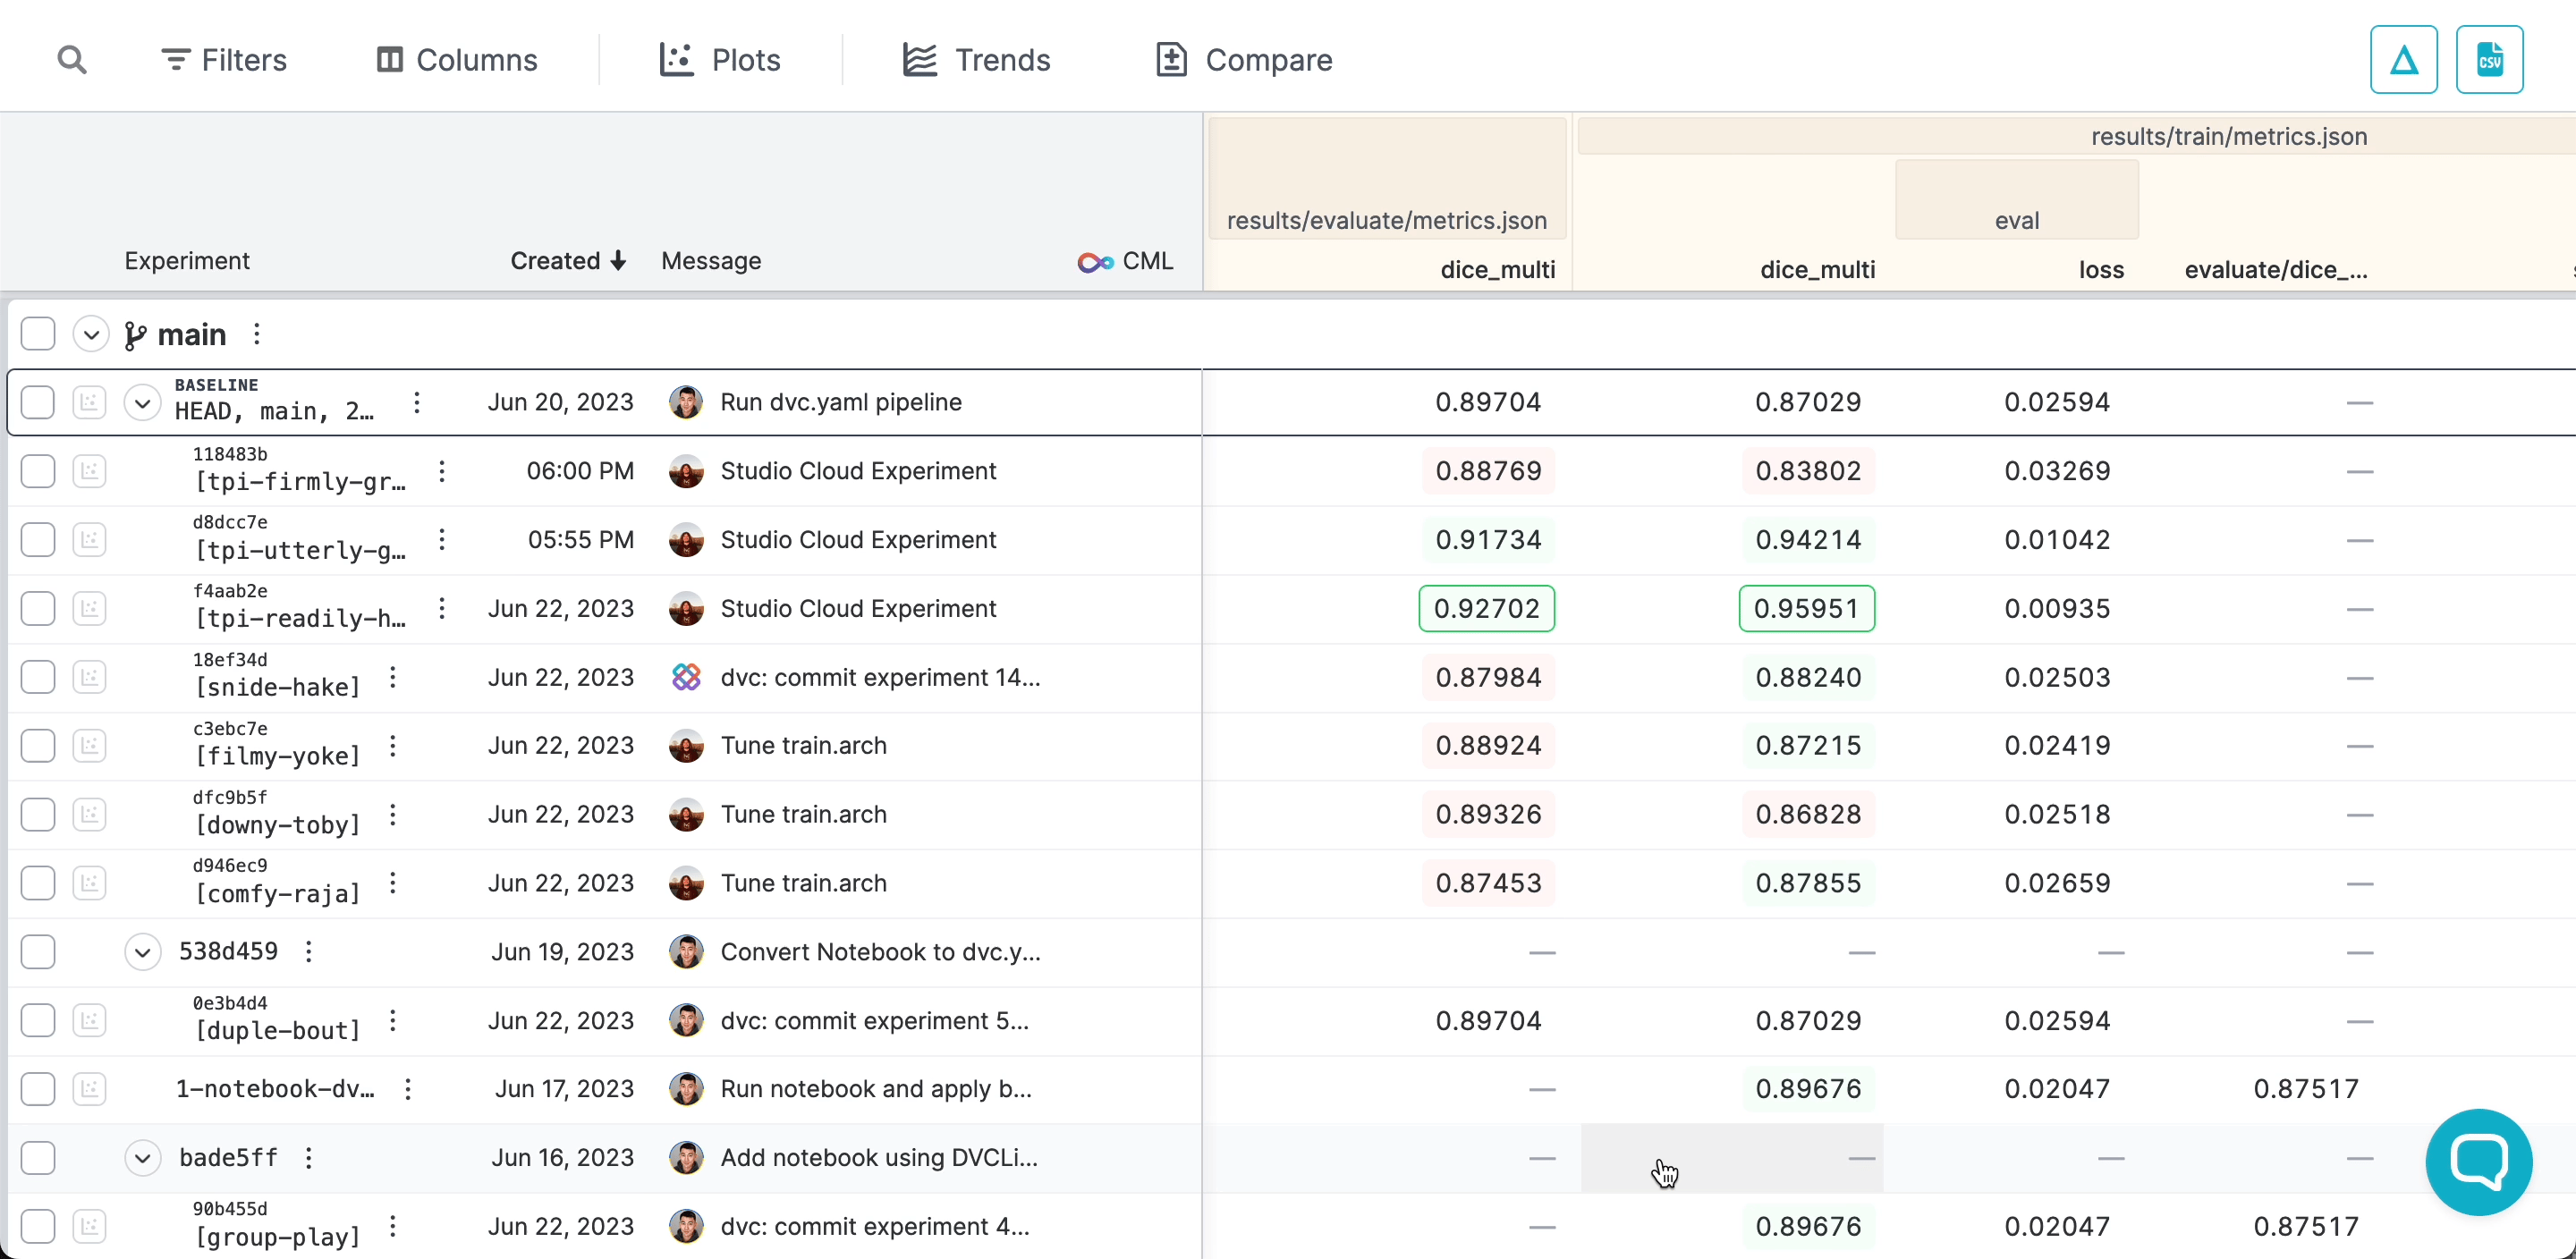Click the search magnifier icon
This screenshot has width=2576, height=1259.
click(x=72, y=60)
